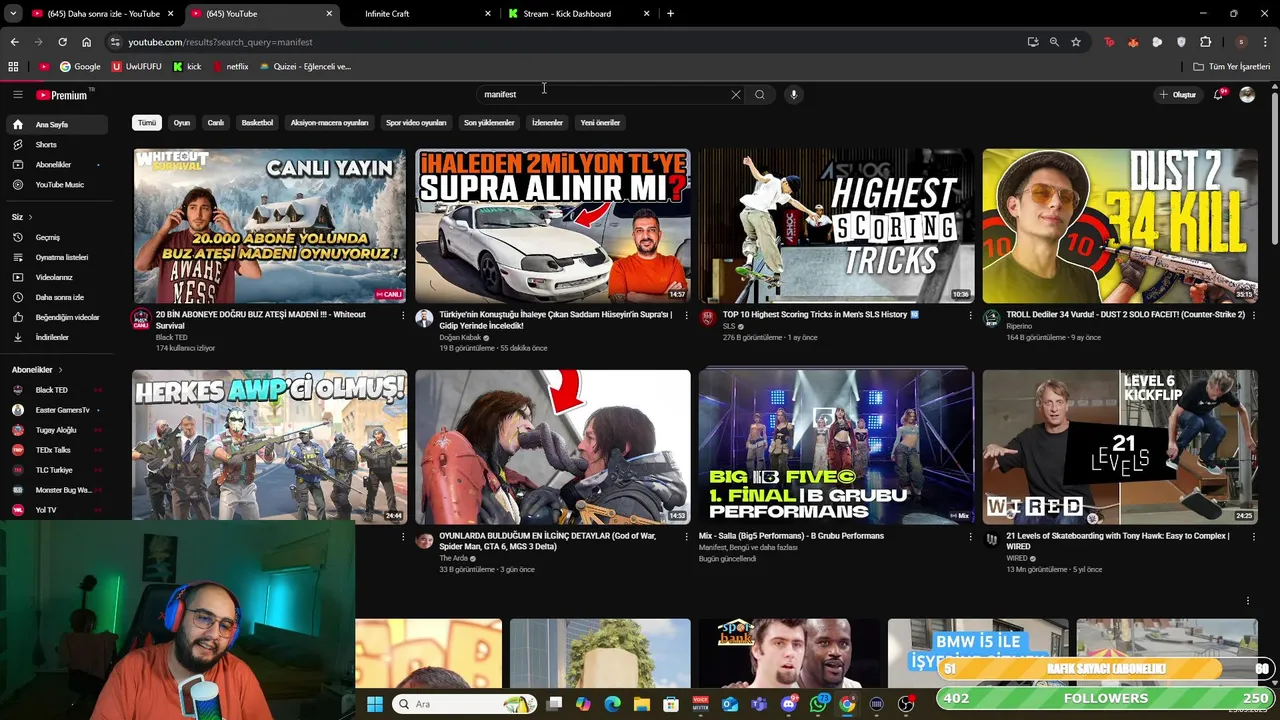Click the Doğan Kabak channel name
Screen dimensions: 1280x720
tap(460, 338)
